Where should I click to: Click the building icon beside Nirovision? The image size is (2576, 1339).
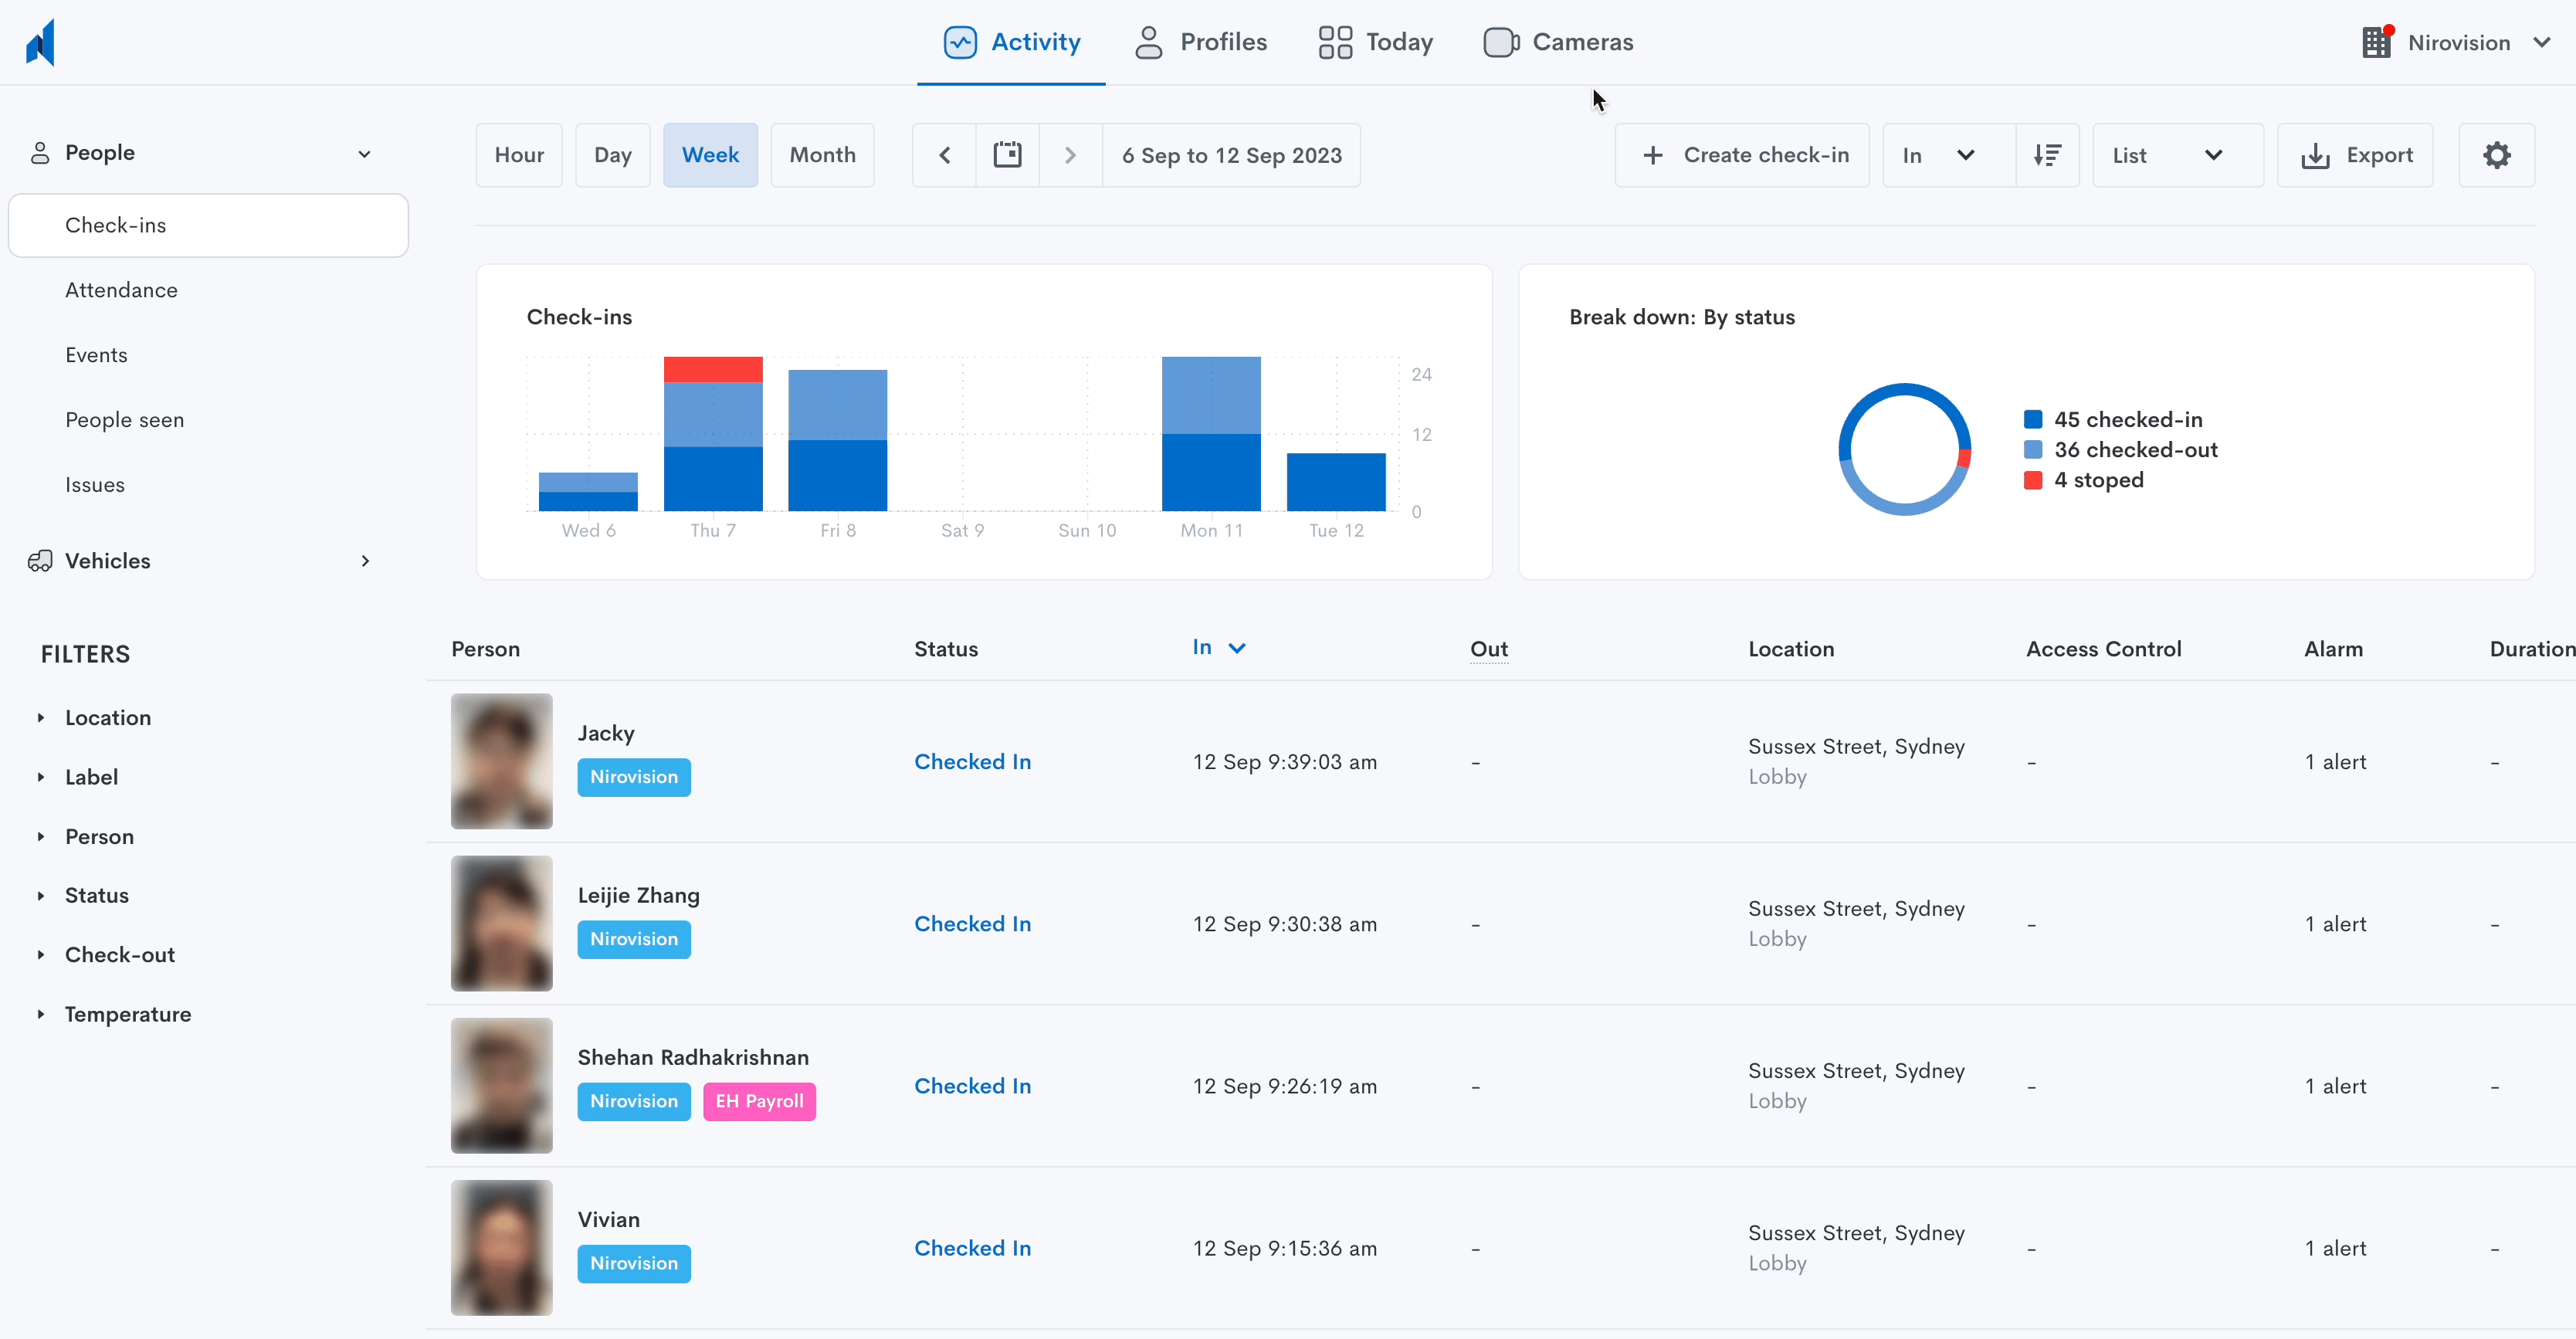(x=2376, y=42)
